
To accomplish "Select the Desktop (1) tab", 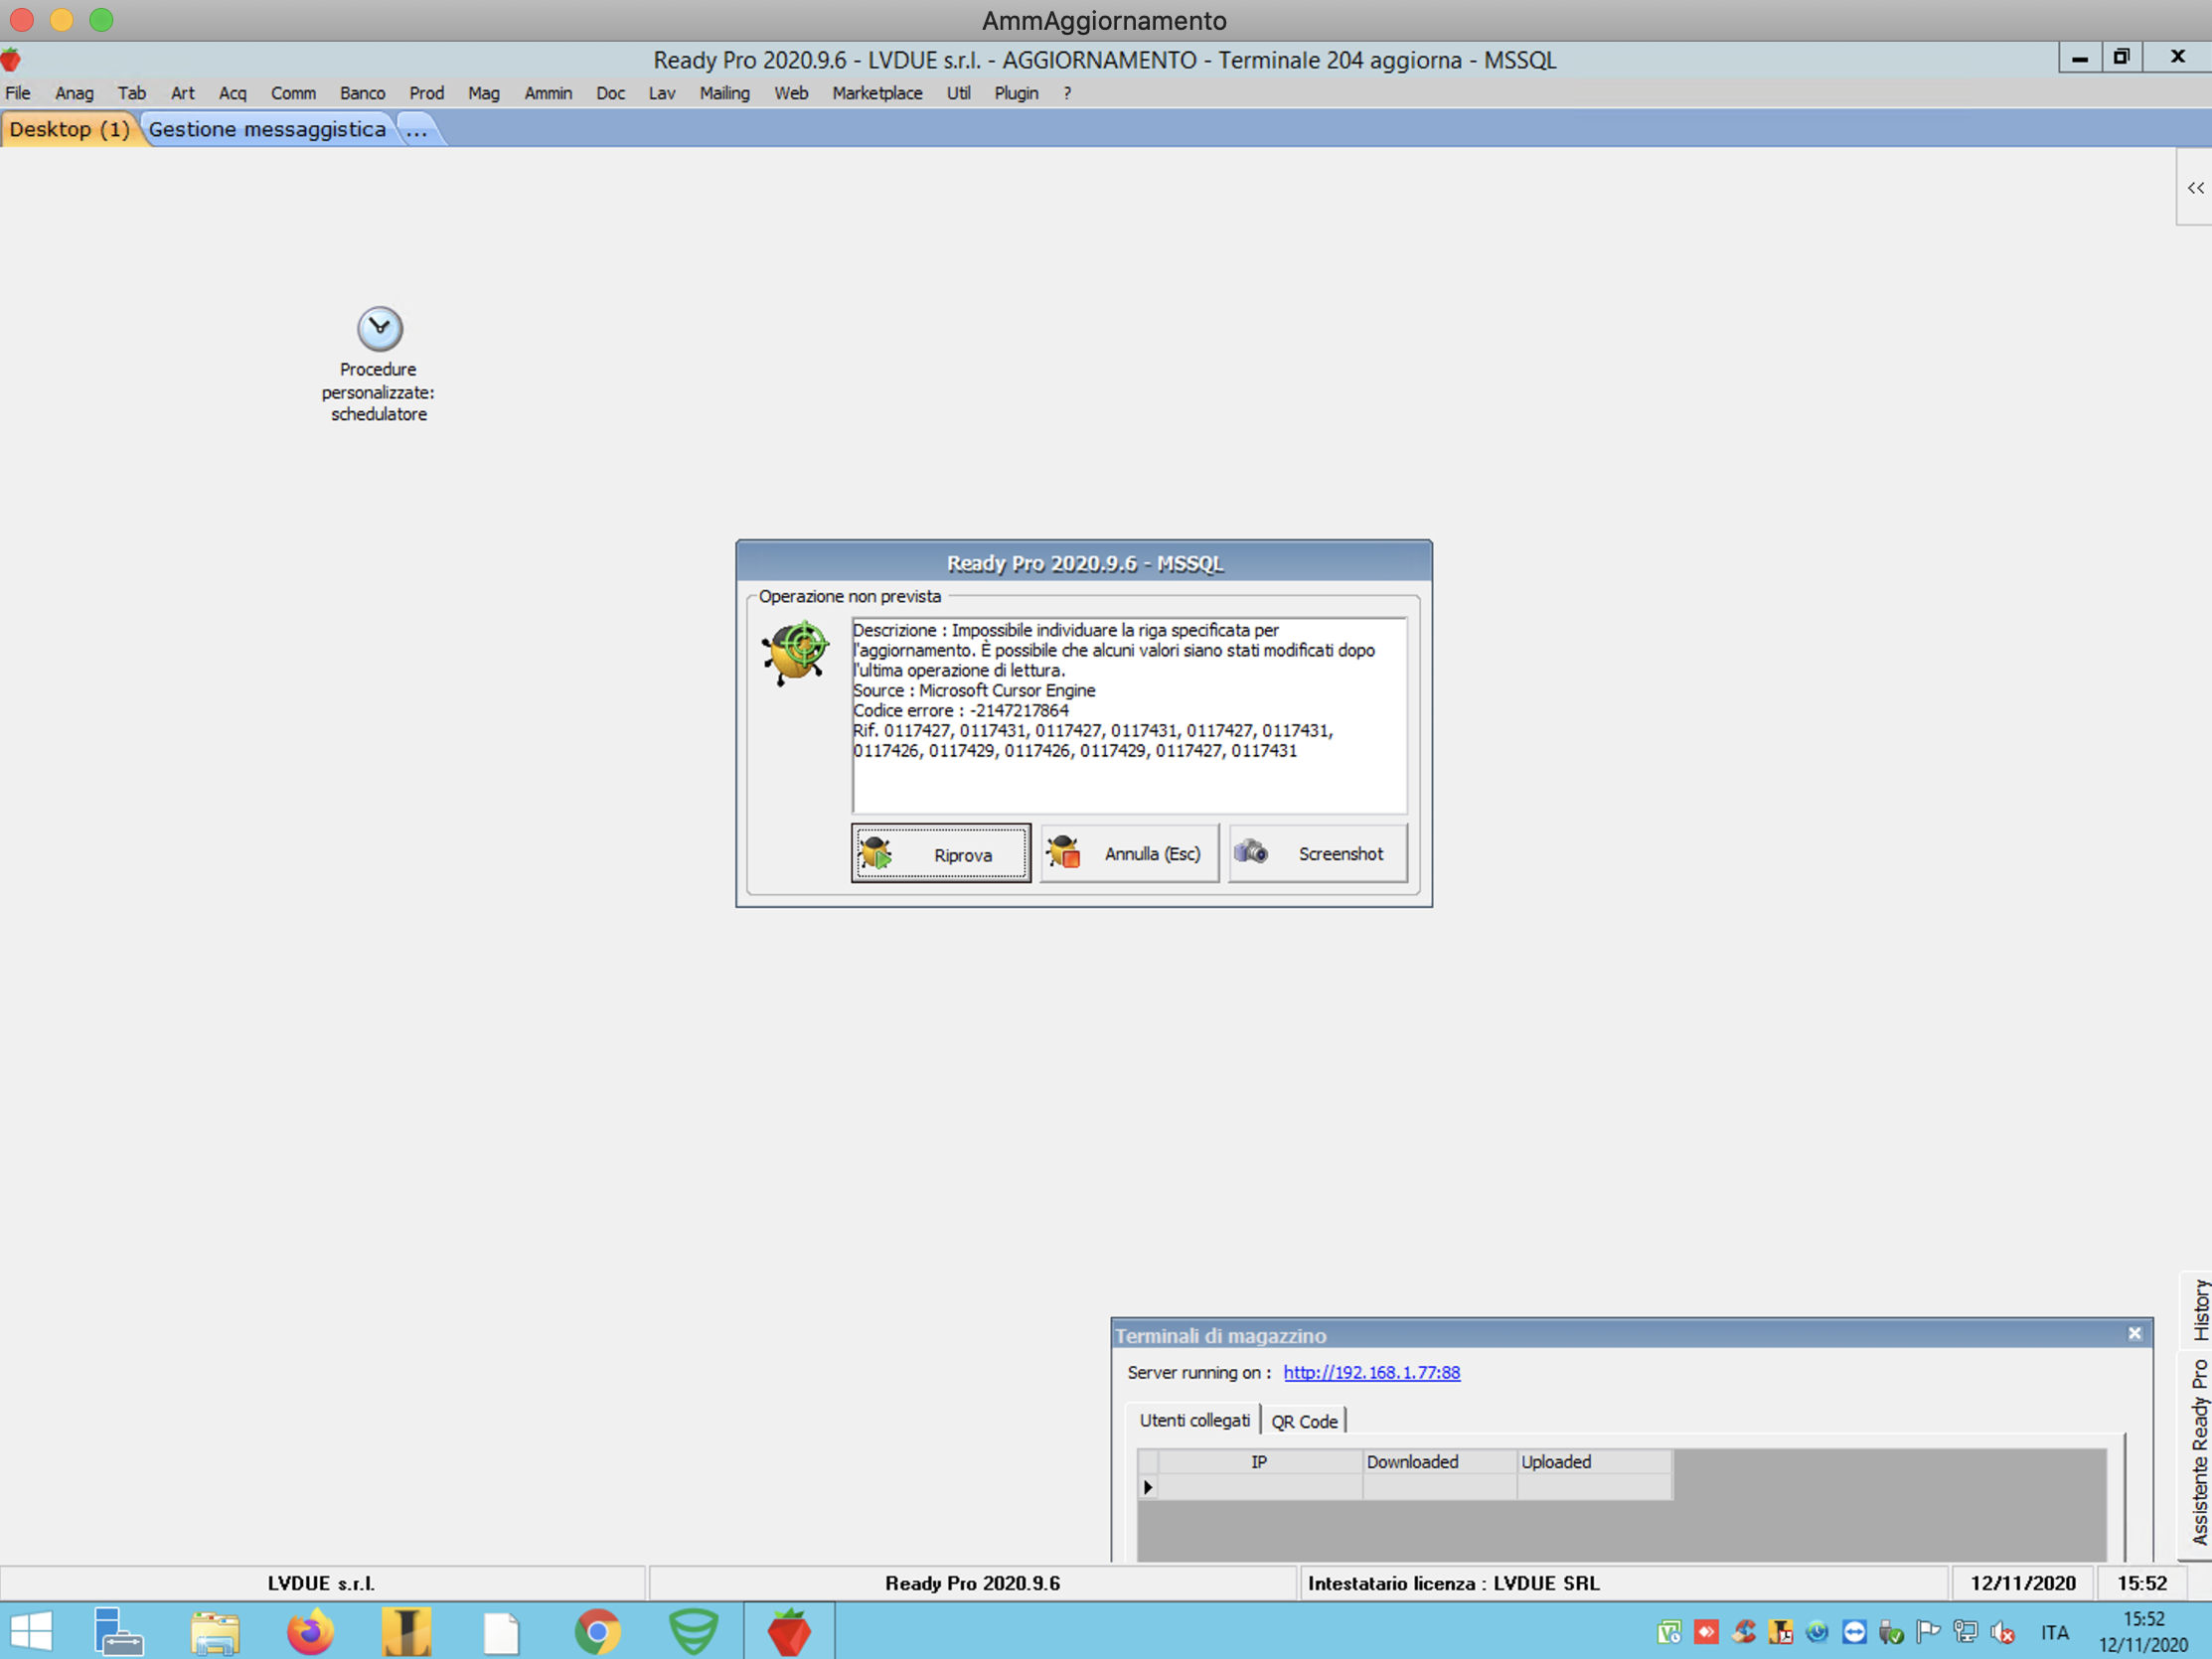I will coord(70,129).
